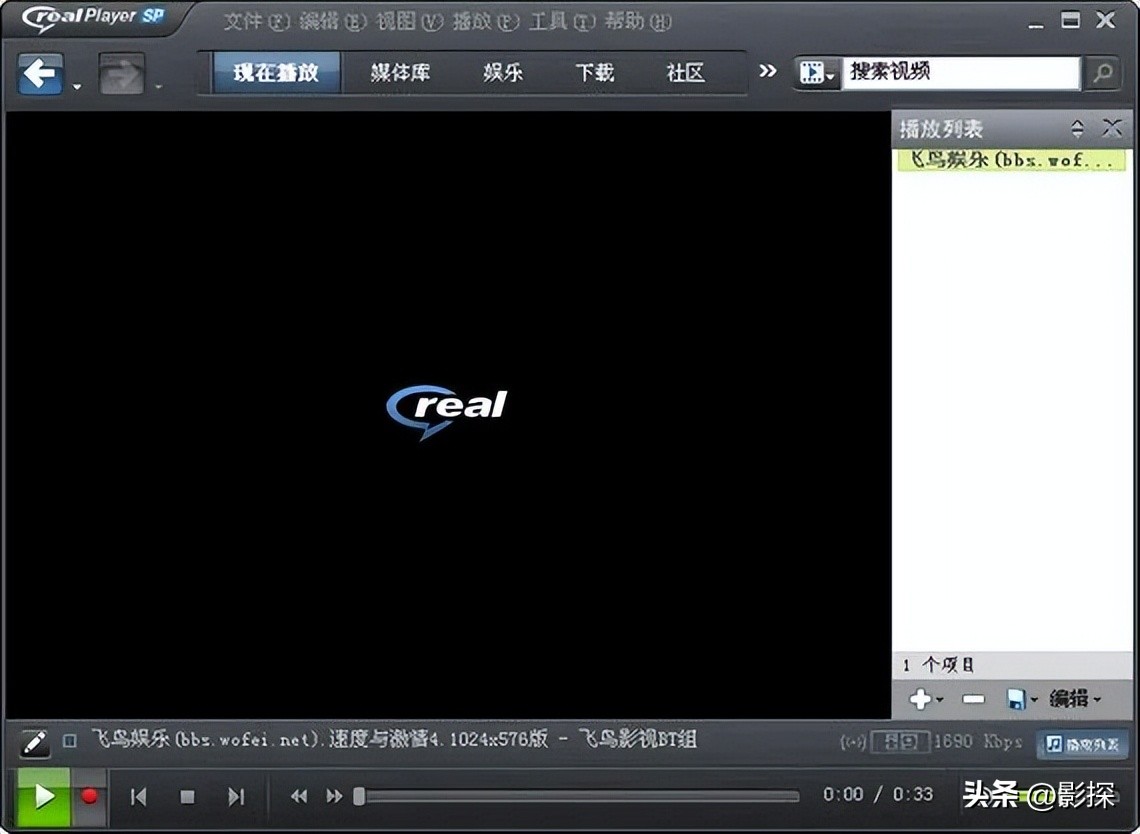The image size is (1140, 834).
Task: Expand the toolbar overflow chevron
Action: 768,72
